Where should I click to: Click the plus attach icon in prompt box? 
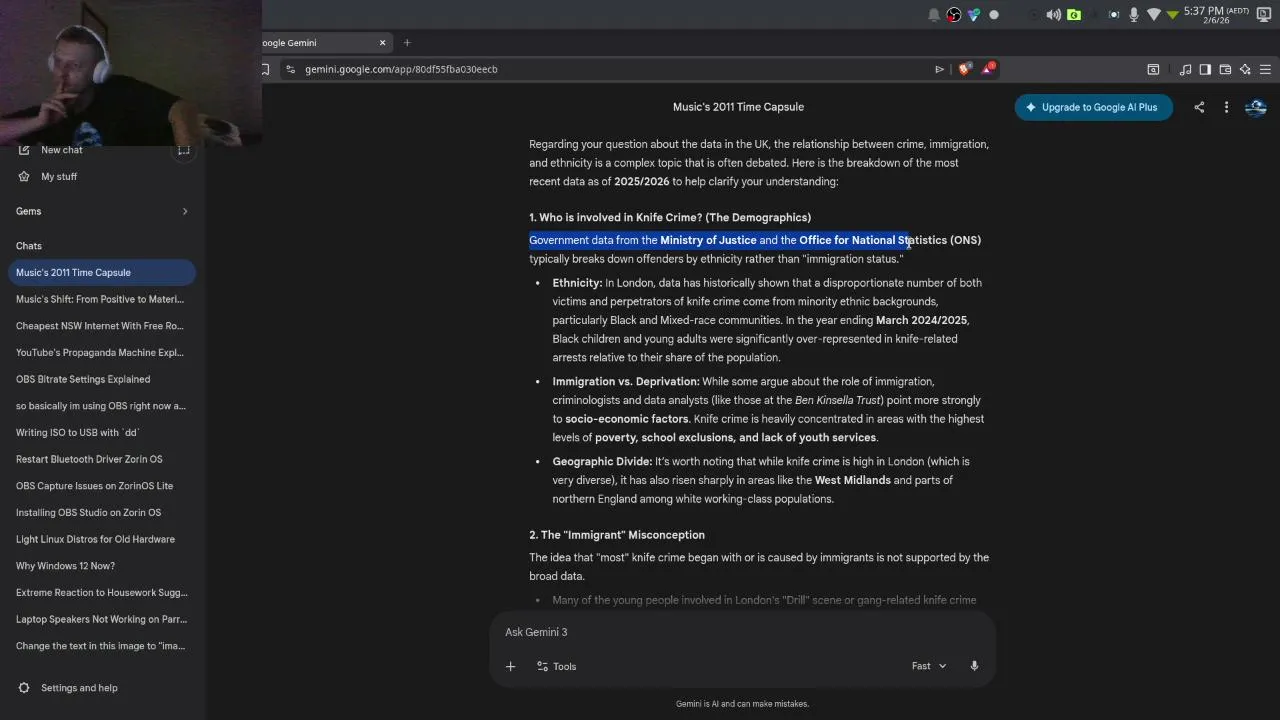pyautogui.click(x=510, y=666)
